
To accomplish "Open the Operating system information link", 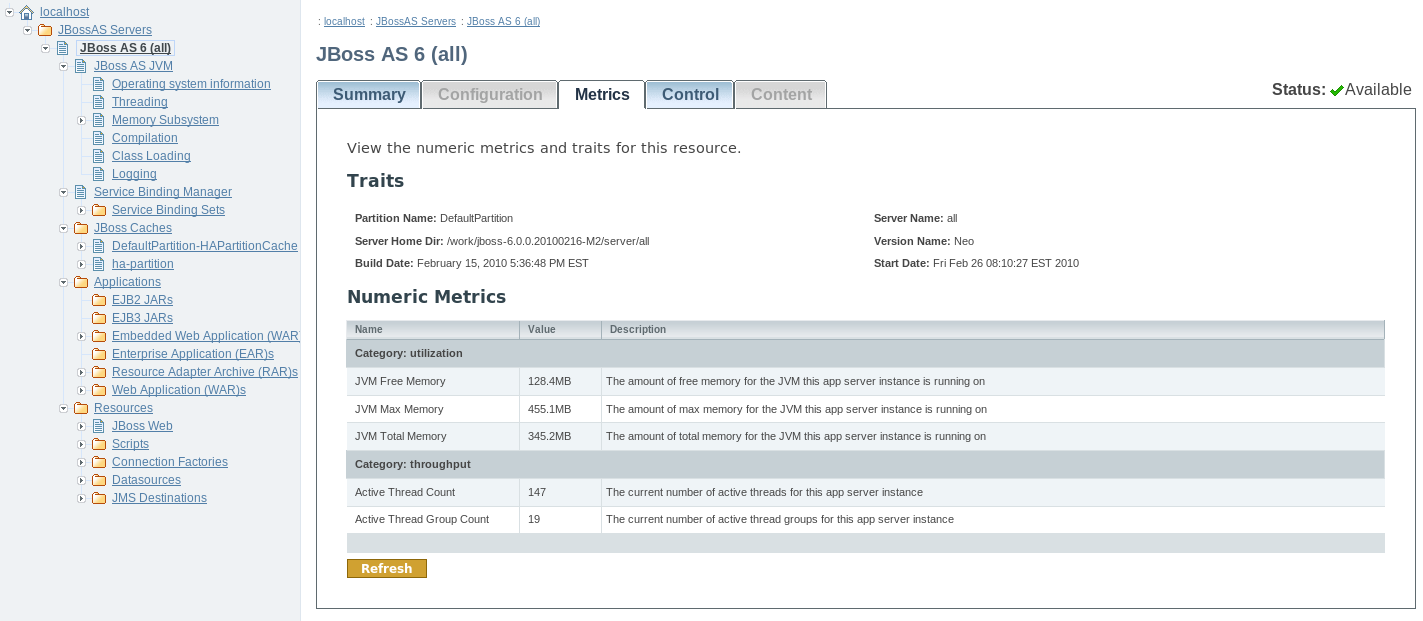I will (x=191, y=84).
